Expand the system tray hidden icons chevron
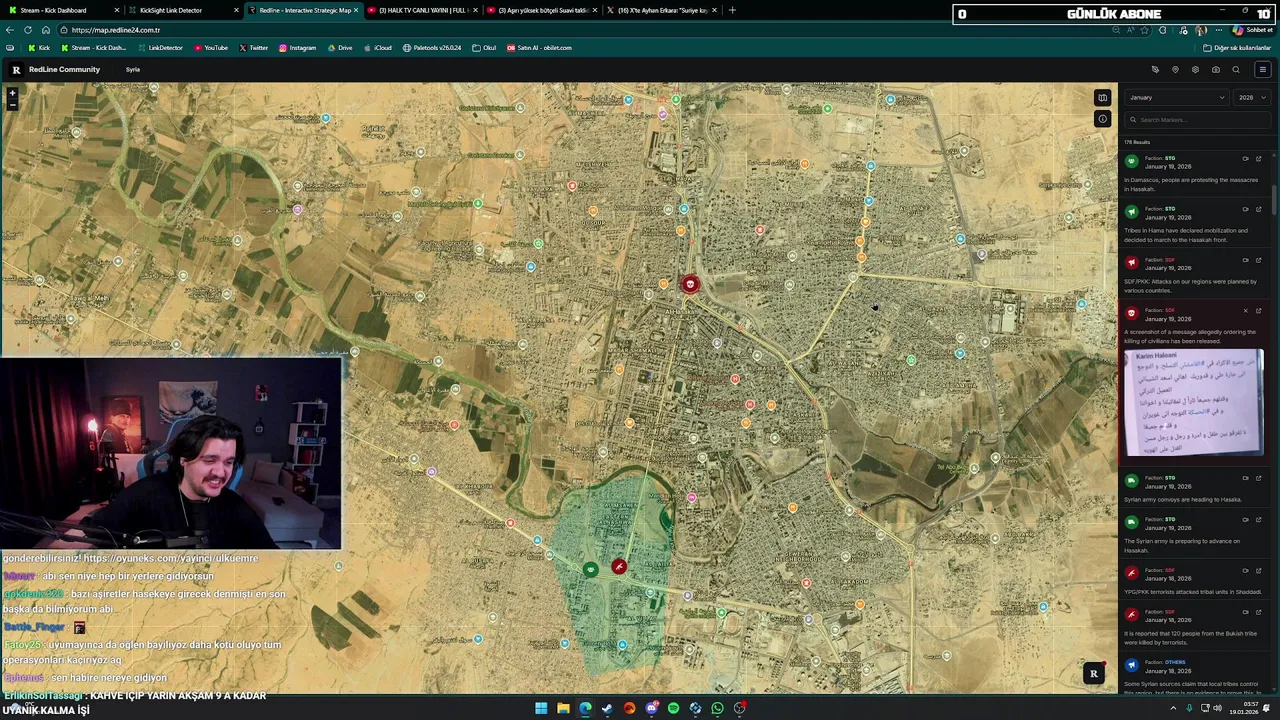1280x720 pixels. 1174,708
